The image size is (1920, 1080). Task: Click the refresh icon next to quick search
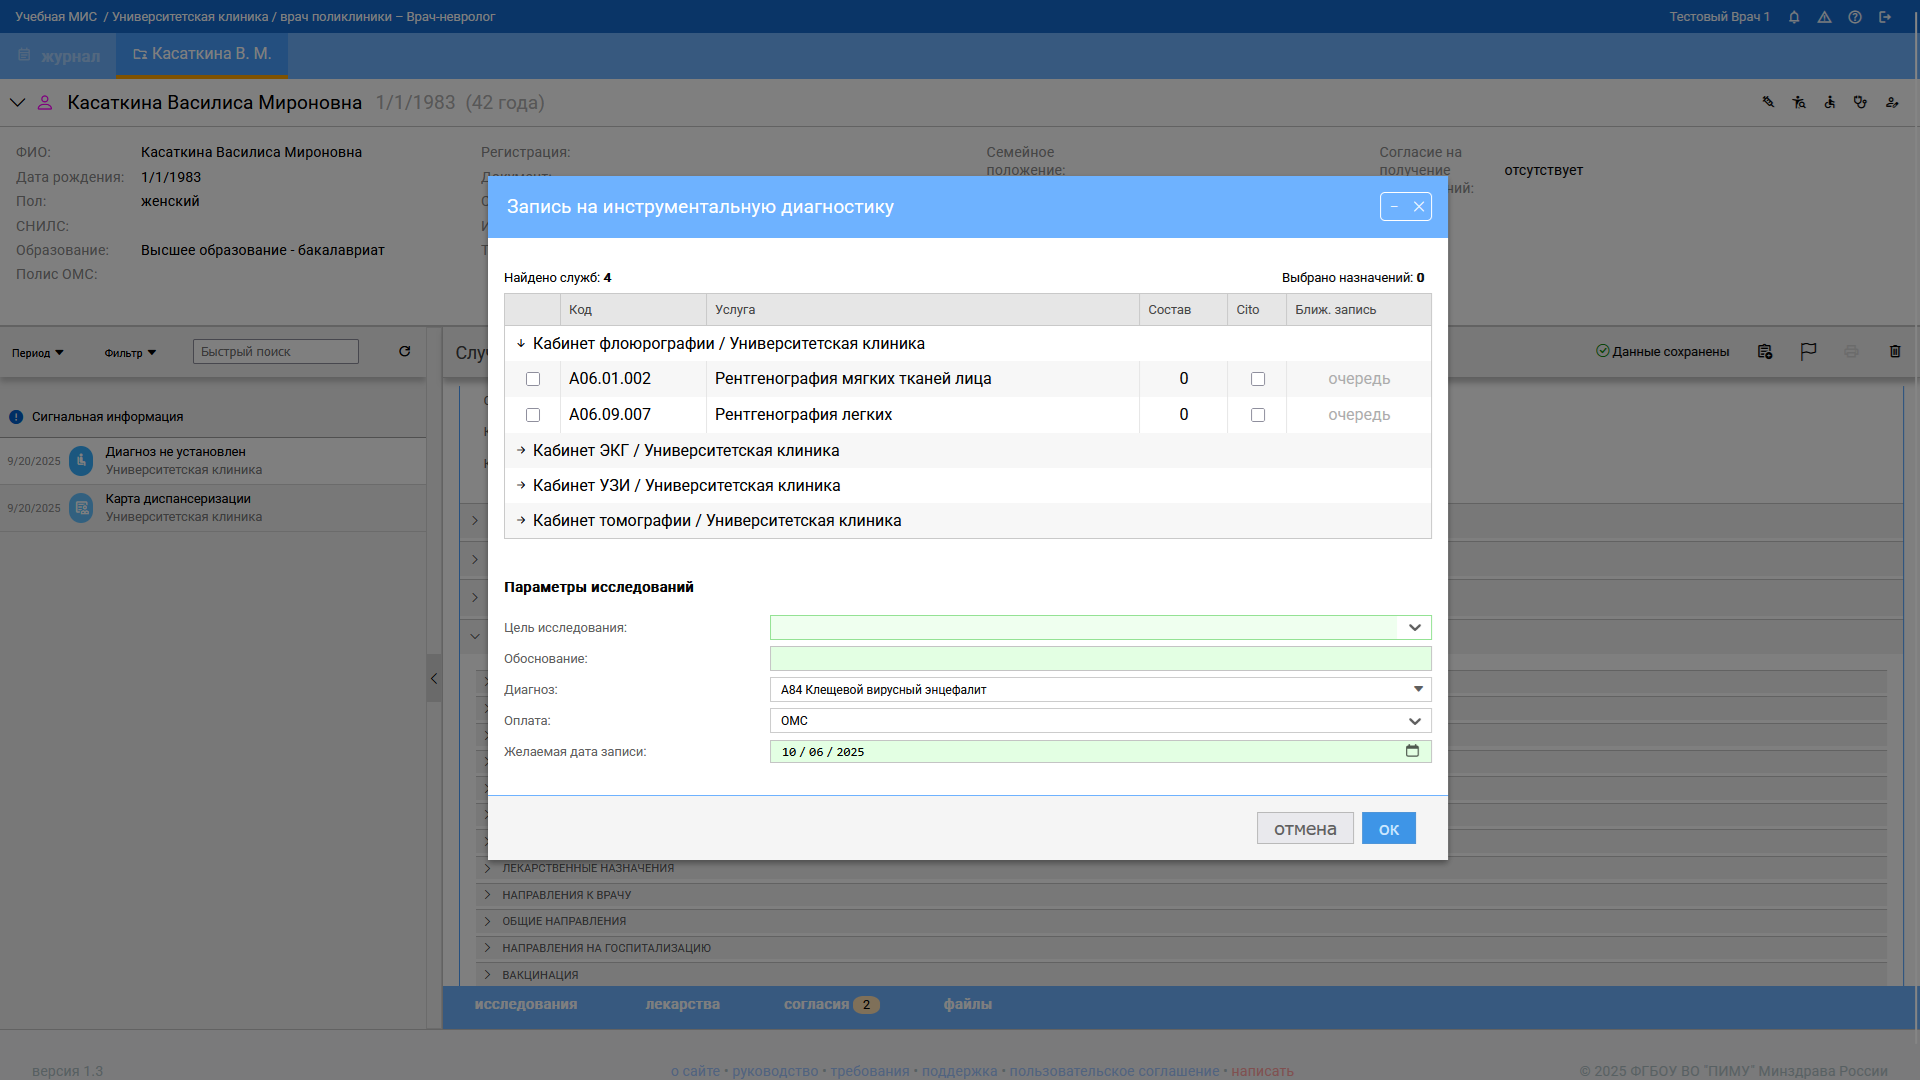(405, 351)
